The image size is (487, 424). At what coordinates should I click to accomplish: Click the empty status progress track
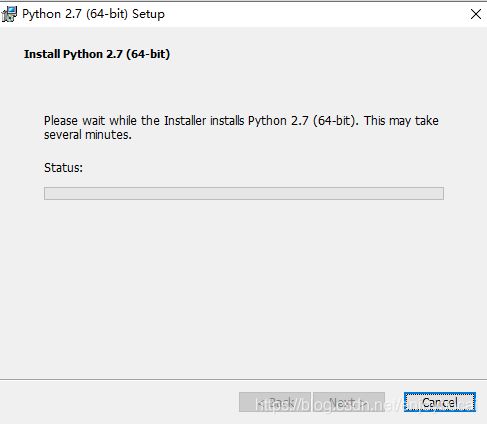(244, 193)
